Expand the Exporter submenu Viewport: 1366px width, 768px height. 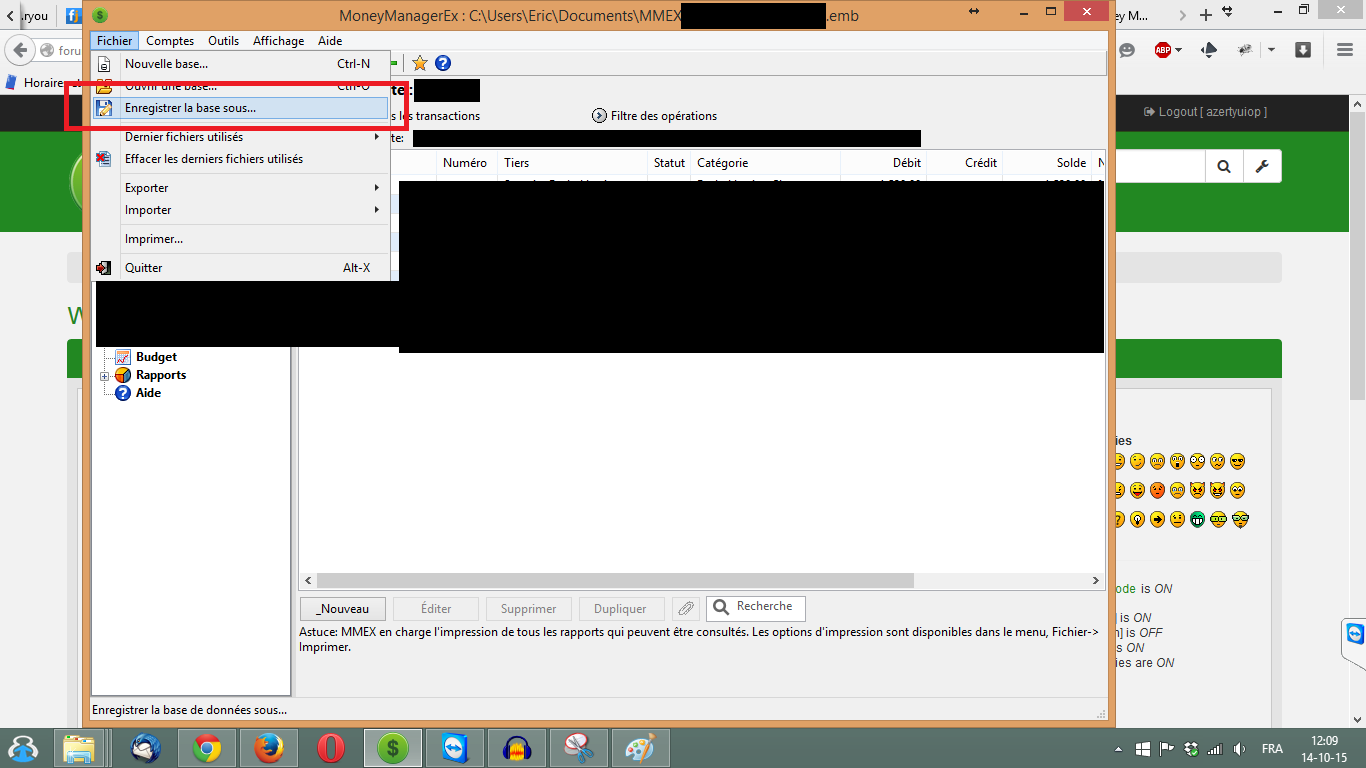(x=250, y=188)
